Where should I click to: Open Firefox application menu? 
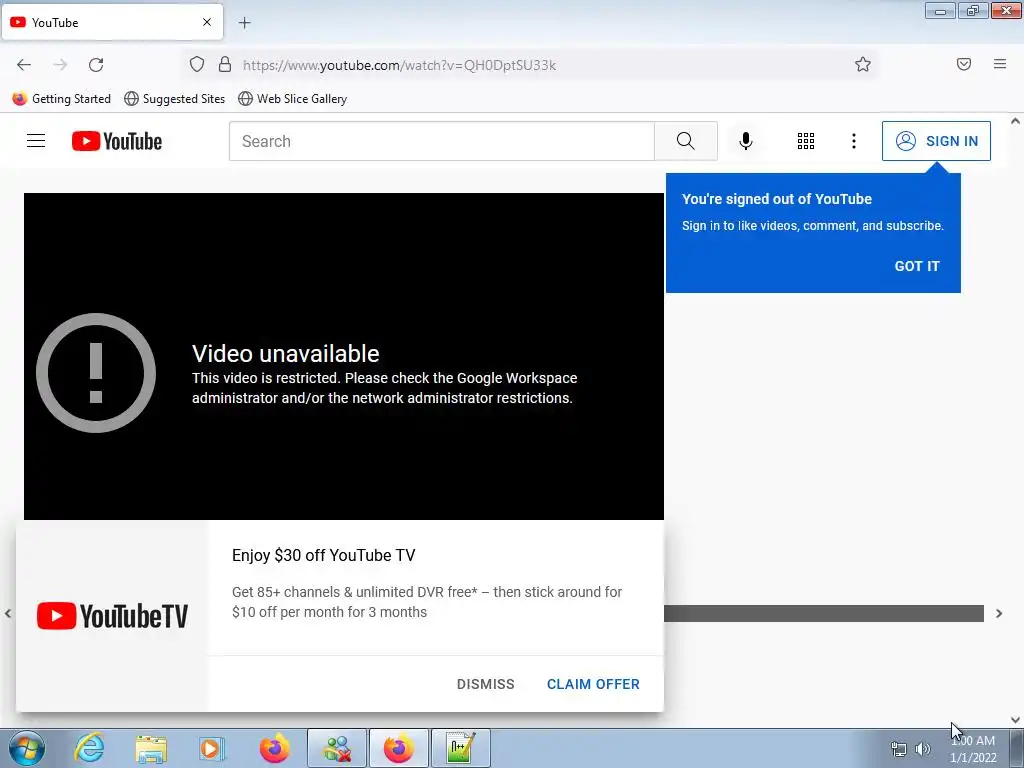coord(1000,64)
